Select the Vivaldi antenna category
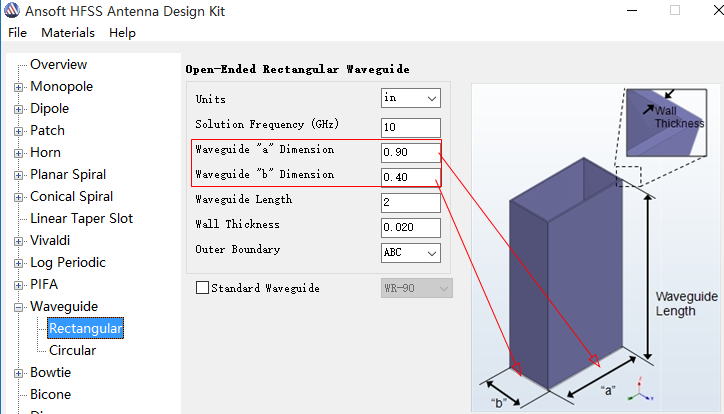The width and height of the screenshot is (724, 414). tap(50, 240)
